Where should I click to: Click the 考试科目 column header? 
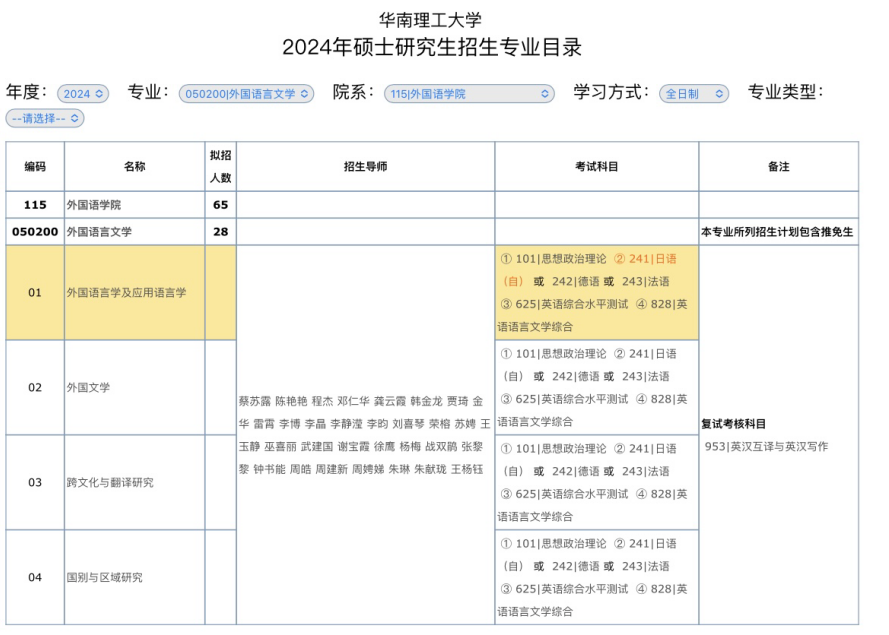pyautogui.click(x=596, y=167)
